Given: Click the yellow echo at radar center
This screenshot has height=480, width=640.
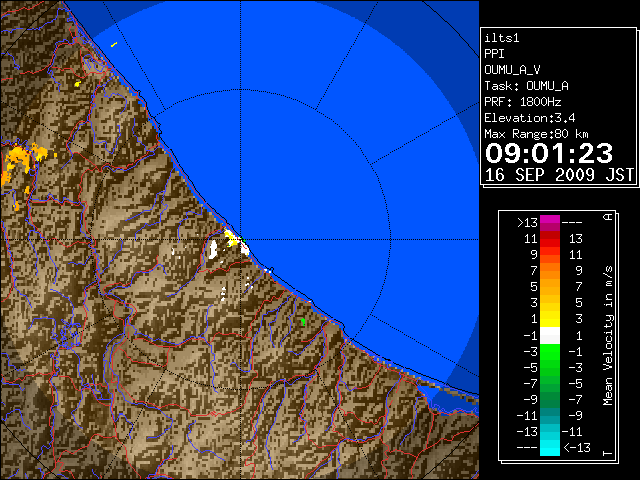Looking at the screenshot, I should (231, 238).
